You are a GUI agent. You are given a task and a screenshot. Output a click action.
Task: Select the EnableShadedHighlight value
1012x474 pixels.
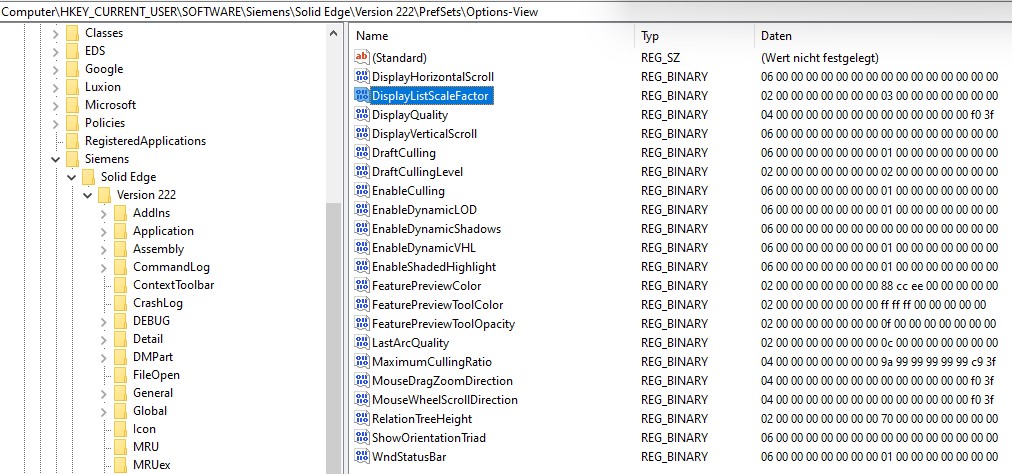point(434,267)
